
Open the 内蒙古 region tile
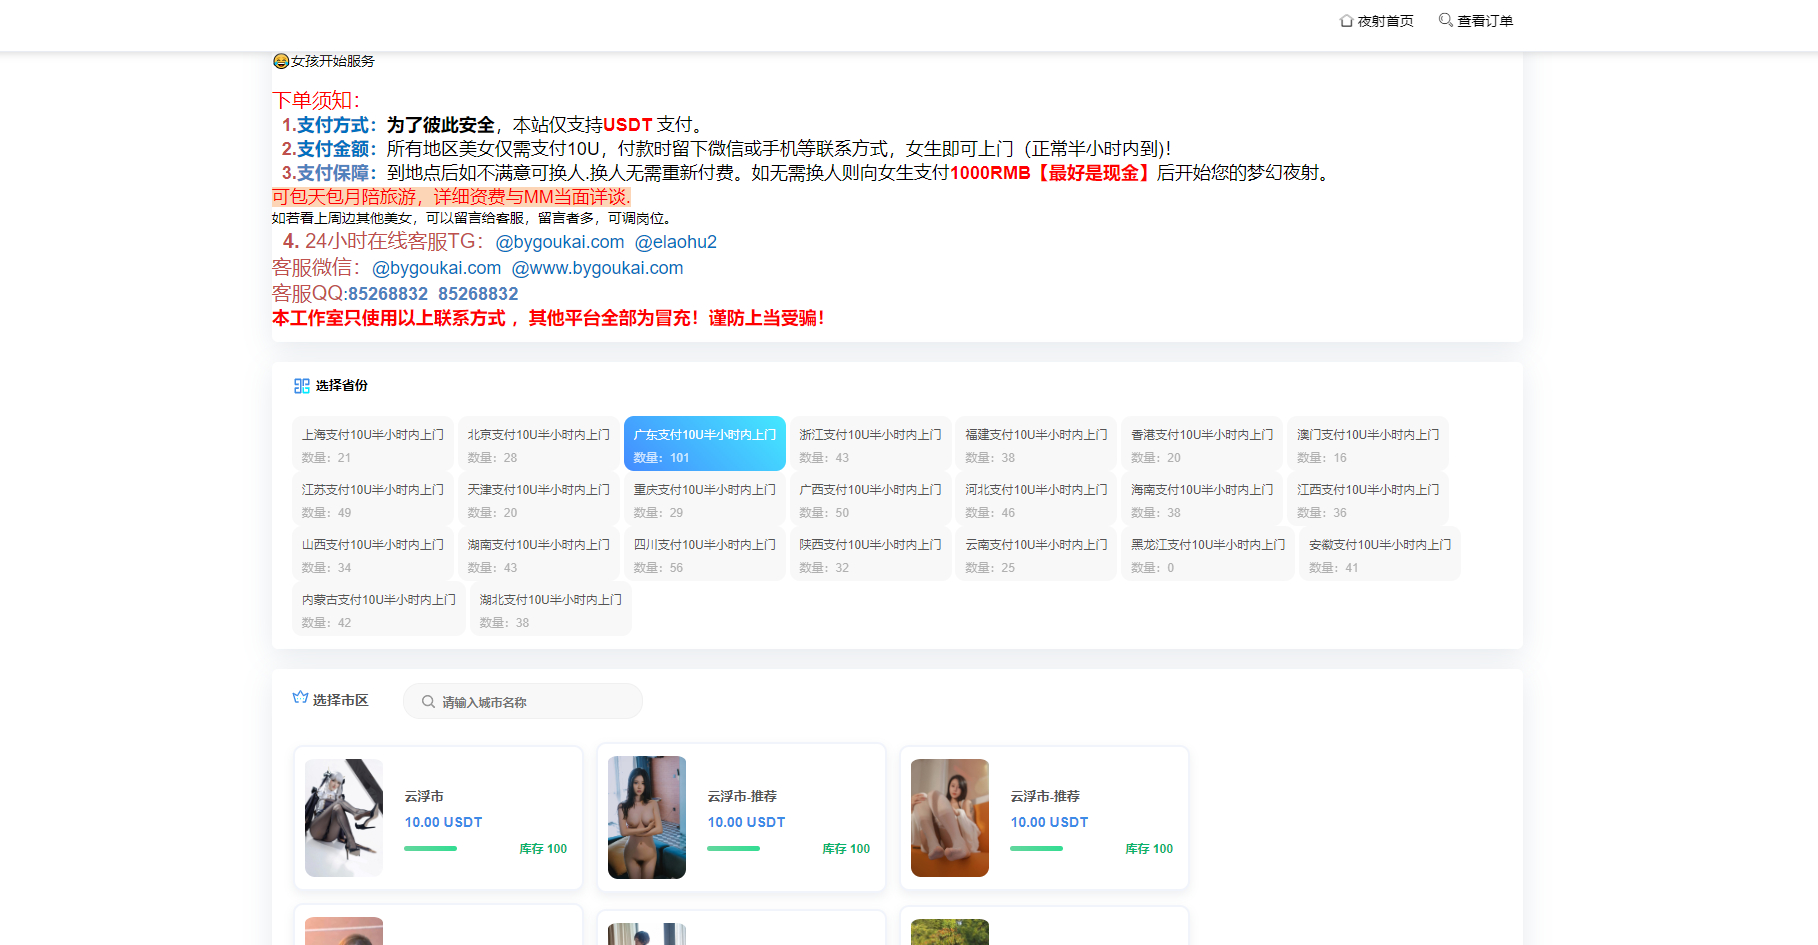point(379,609)
